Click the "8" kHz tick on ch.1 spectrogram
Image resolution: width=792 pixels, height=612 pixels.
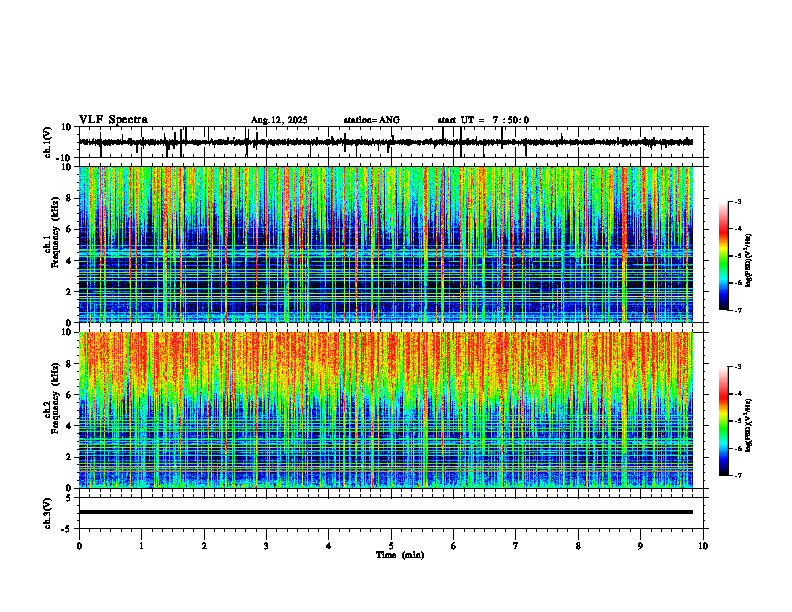(x=70, y=198)
